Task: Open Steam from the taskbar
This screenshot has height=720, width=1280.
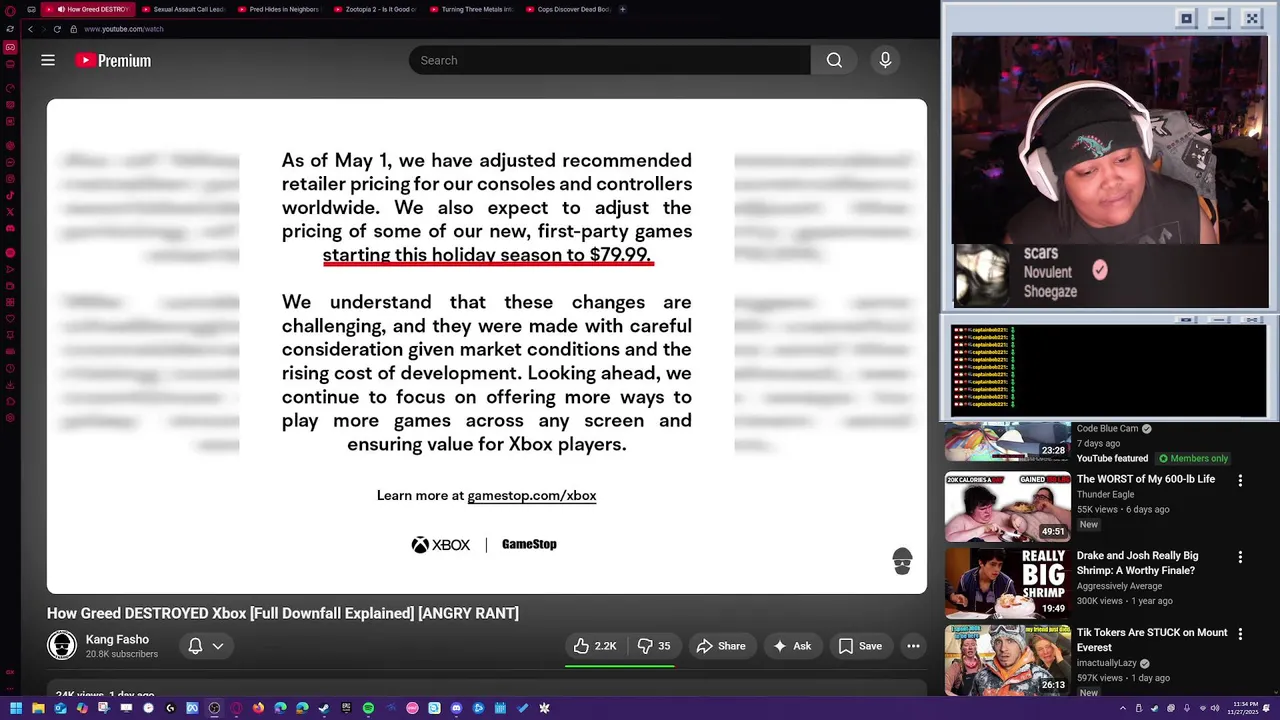Action: 324,708
